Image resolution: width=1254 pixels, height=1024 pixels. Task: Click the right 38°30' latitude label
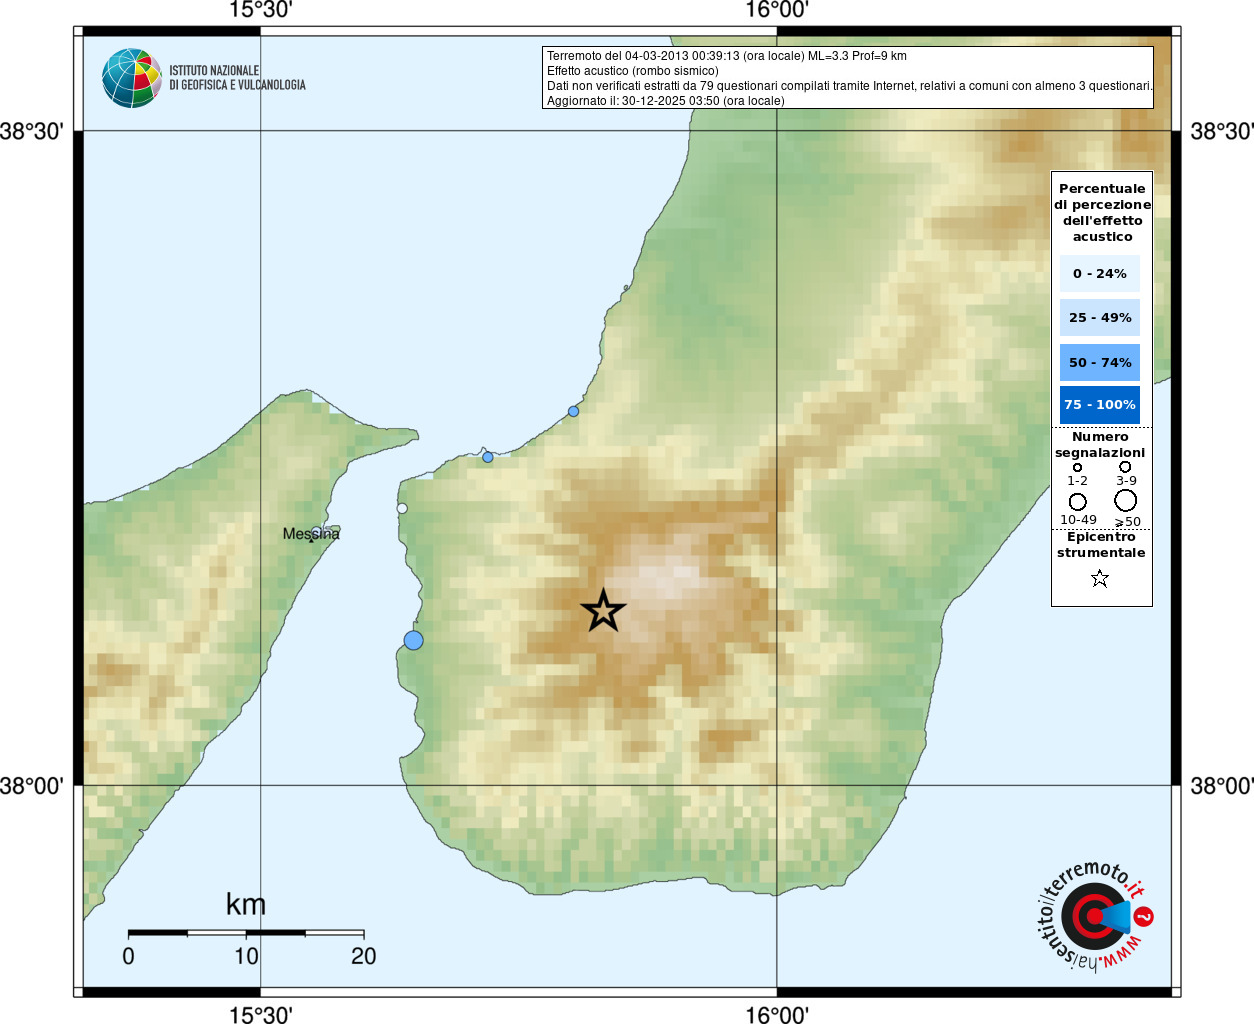click(x=1222, y=131)
